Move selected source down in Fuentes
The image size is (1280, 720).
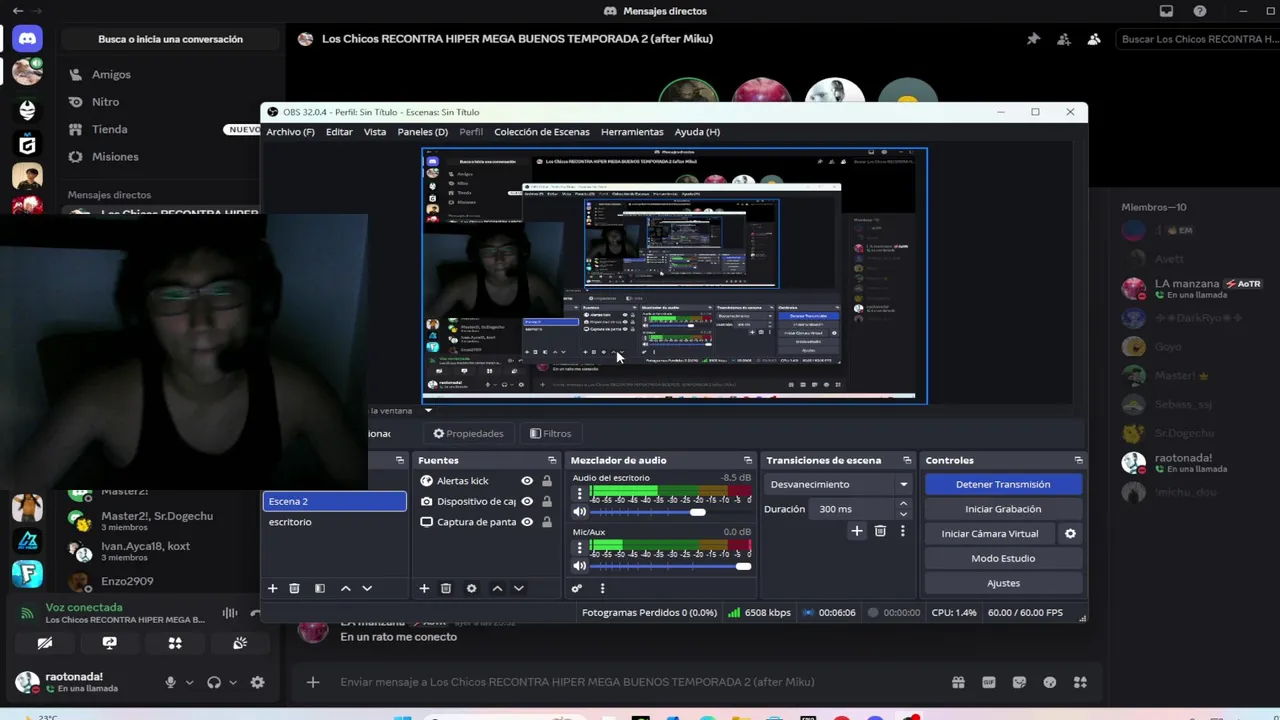(x=518, y=588)
